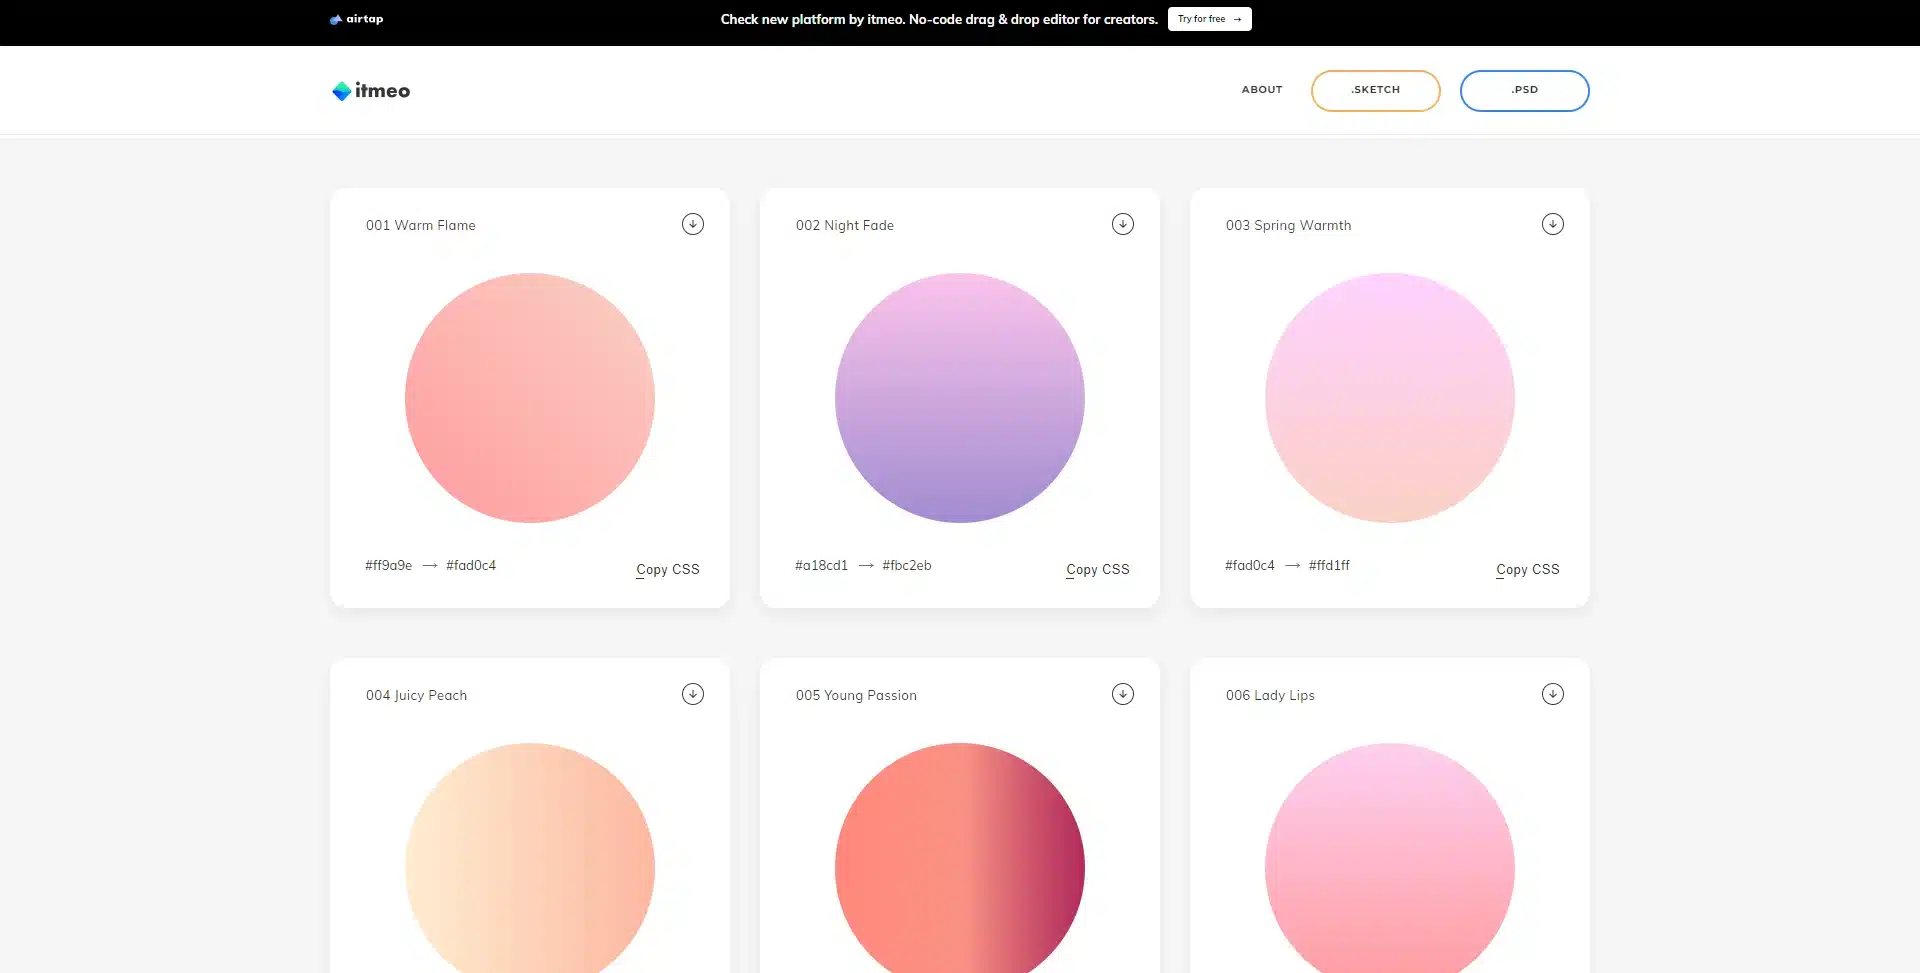
Task: Download the Night Fade gradient
Action: pos(1122,224)
